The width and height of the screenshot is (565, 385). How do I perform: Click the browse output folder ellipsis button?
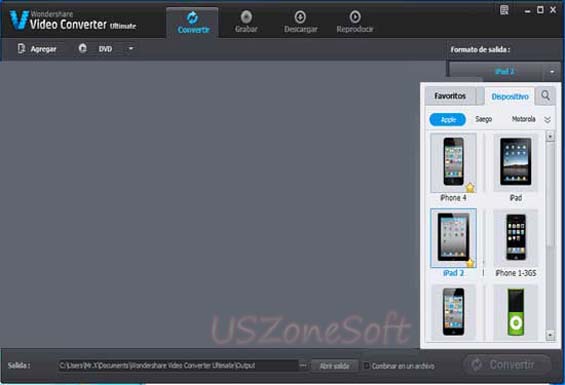pos(303,366)
